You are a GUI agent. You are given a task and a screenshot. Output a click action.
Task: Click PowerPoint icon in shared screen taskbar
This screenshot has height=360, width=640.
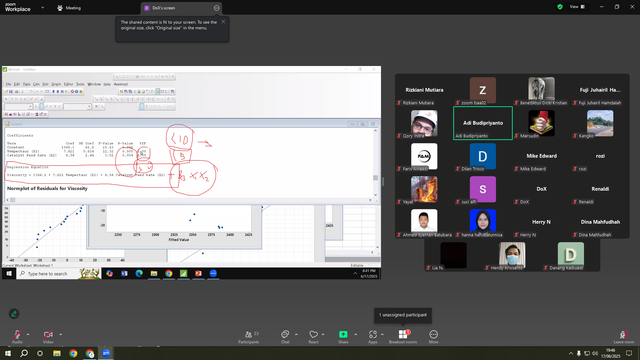point(198,273)
